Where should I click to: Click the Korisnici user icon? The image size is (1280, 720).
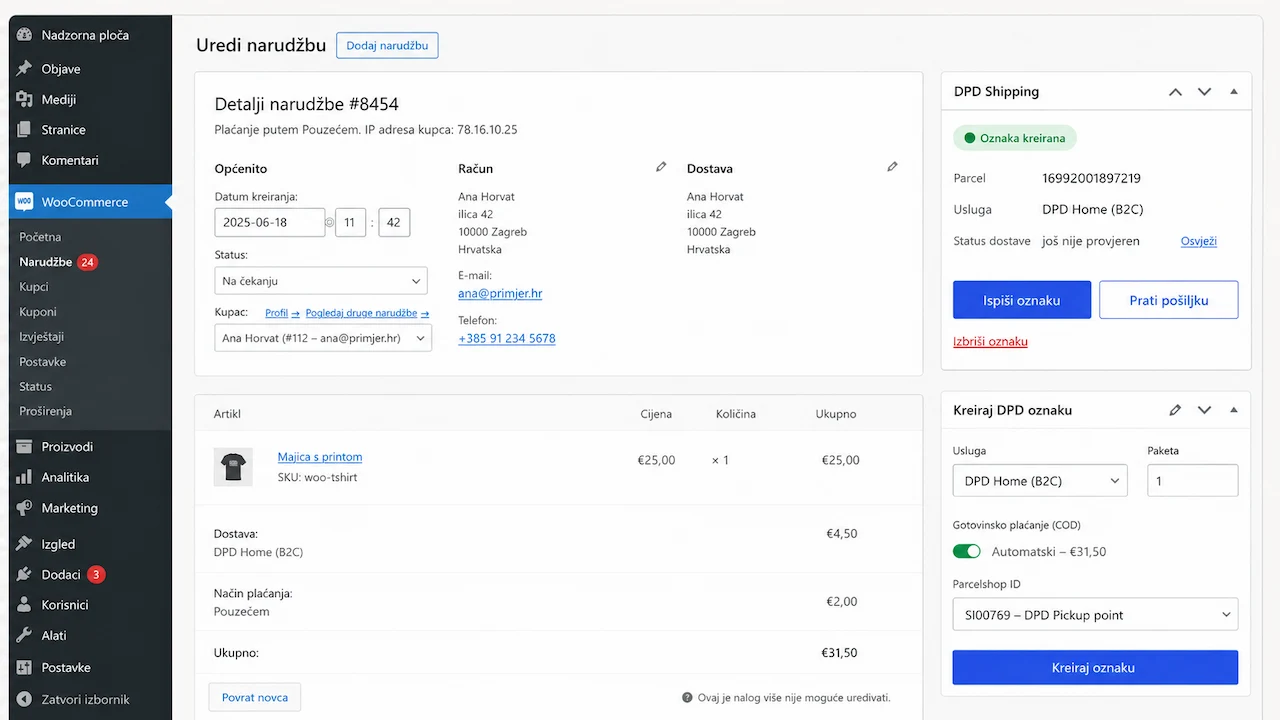pyautogui.click(x=25, y=605)
